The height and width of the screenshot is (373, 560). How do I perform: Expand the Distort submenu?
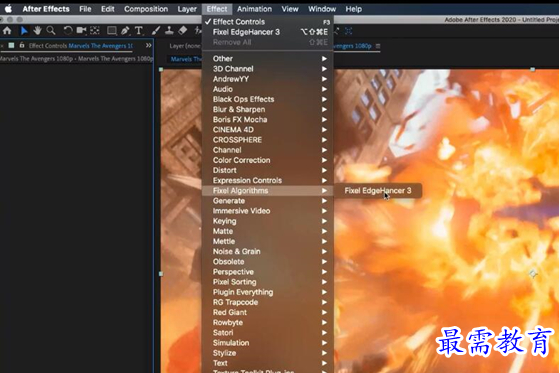coord(268,170)
